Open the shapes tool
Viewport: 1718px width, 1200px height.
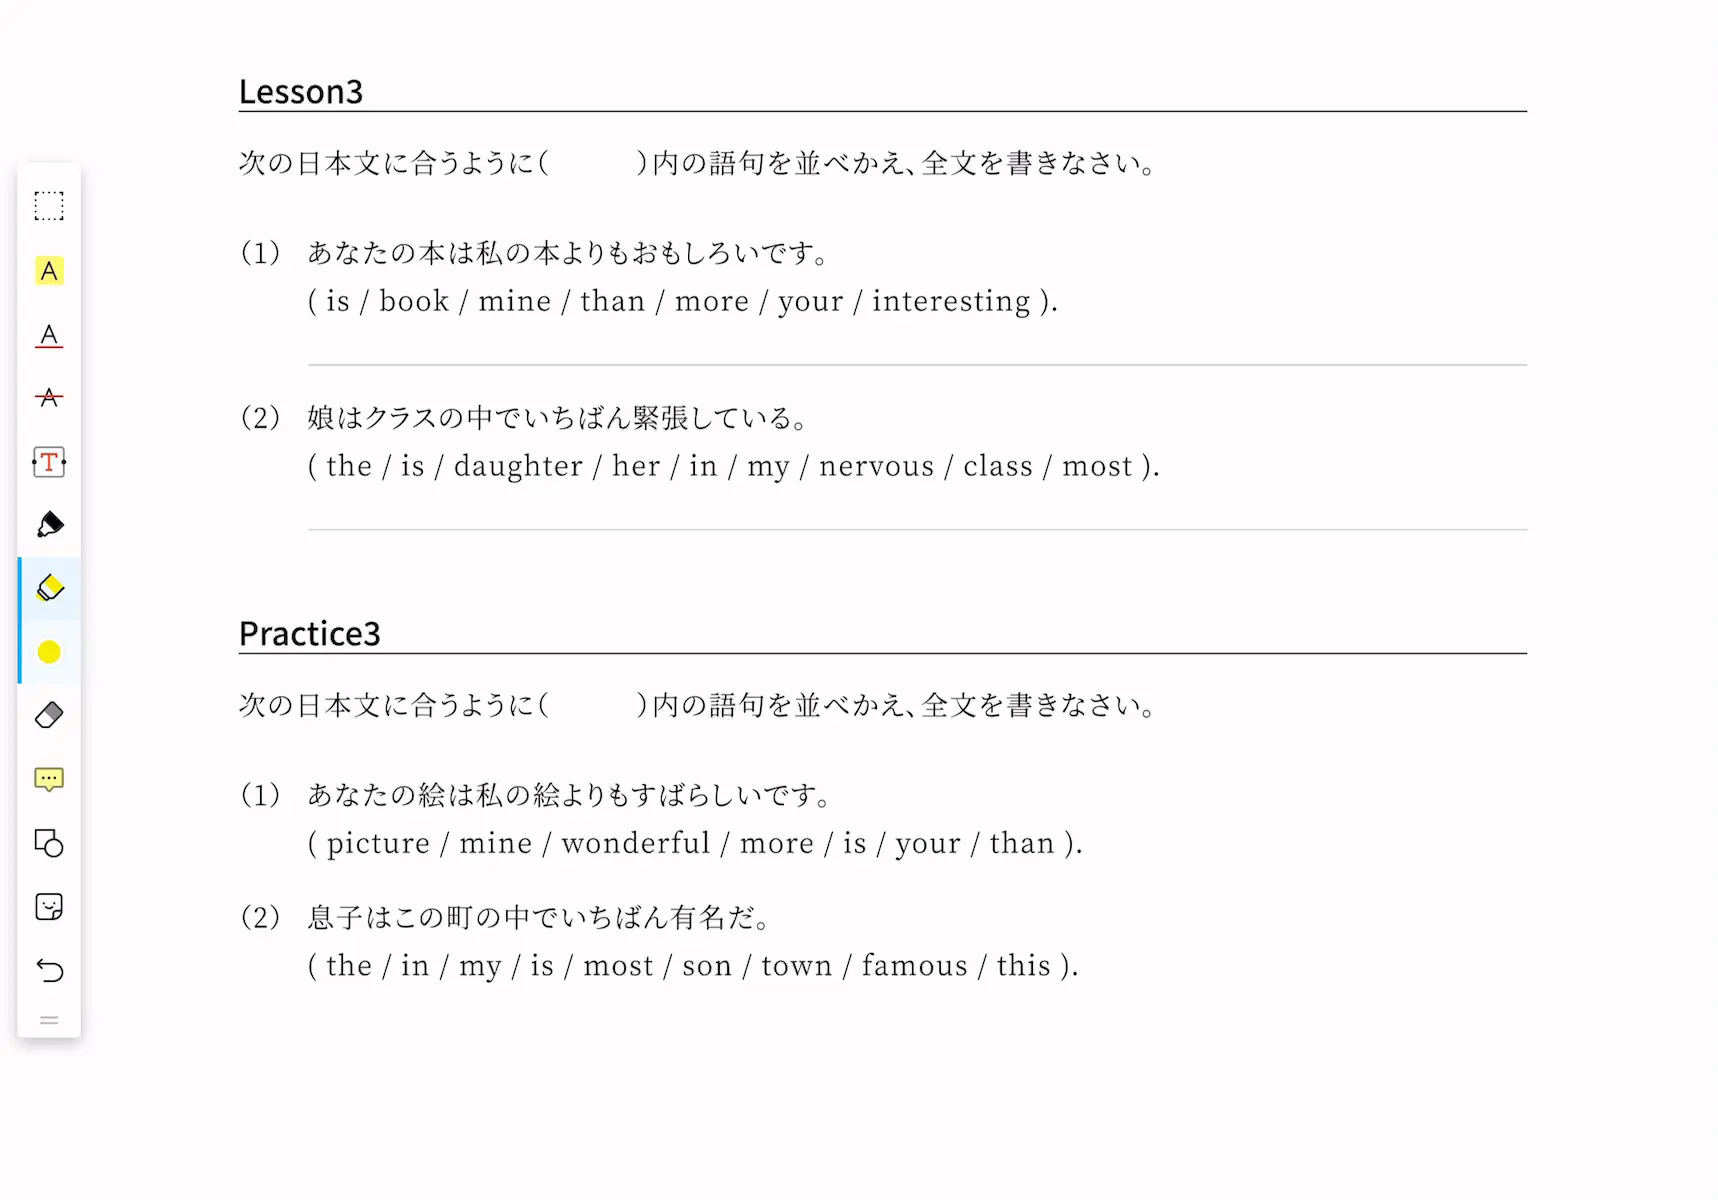[49, 843]
